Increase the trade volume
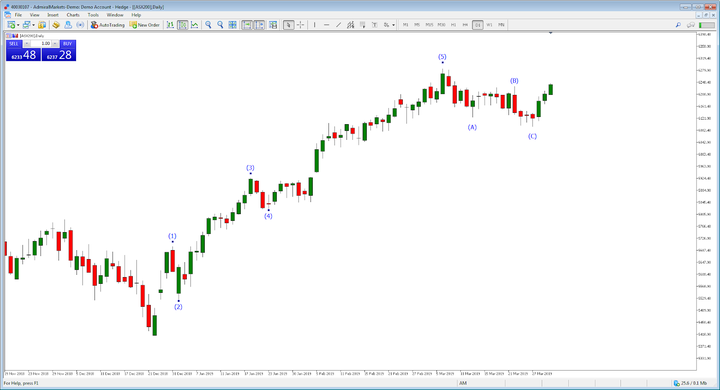 tap(55, 44)
